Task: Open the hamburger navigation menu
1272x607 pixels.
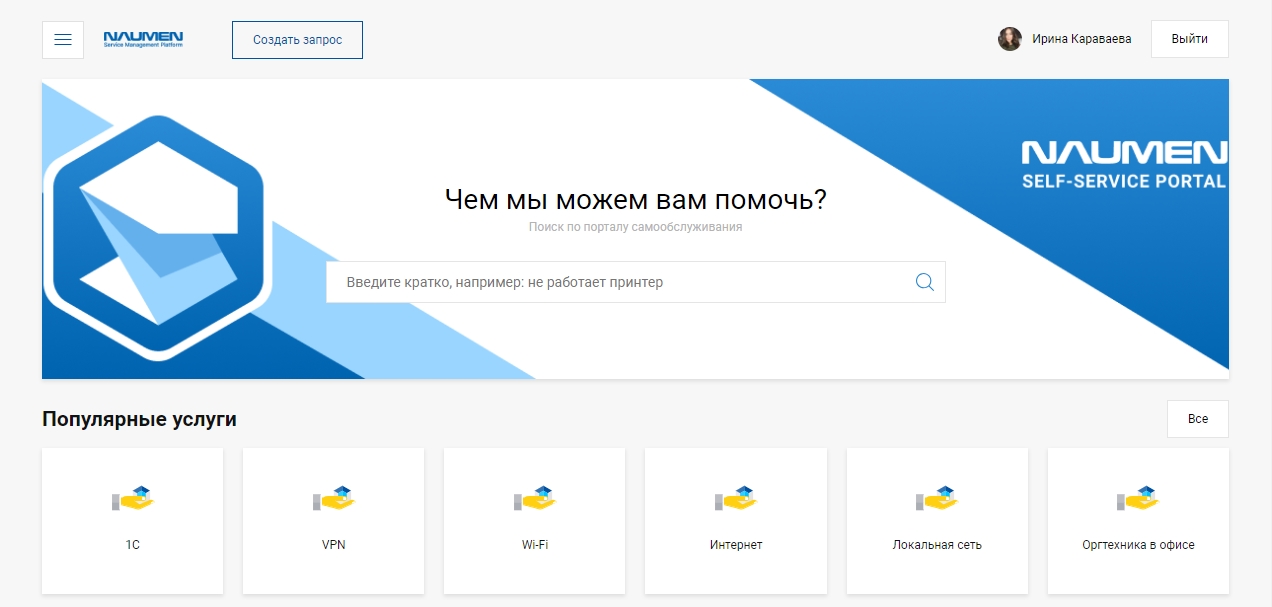Action: click(x=63, y=40)
